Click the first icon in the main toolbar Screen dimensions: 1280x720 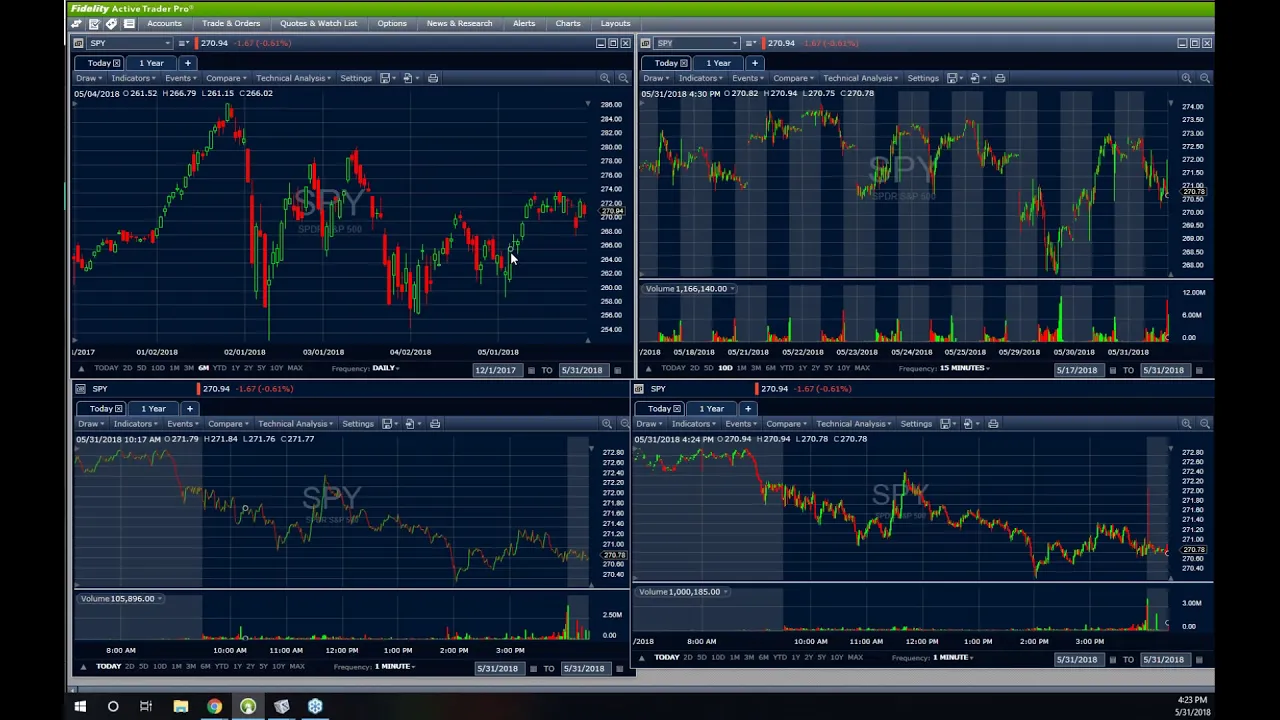(x=76, y=23)
